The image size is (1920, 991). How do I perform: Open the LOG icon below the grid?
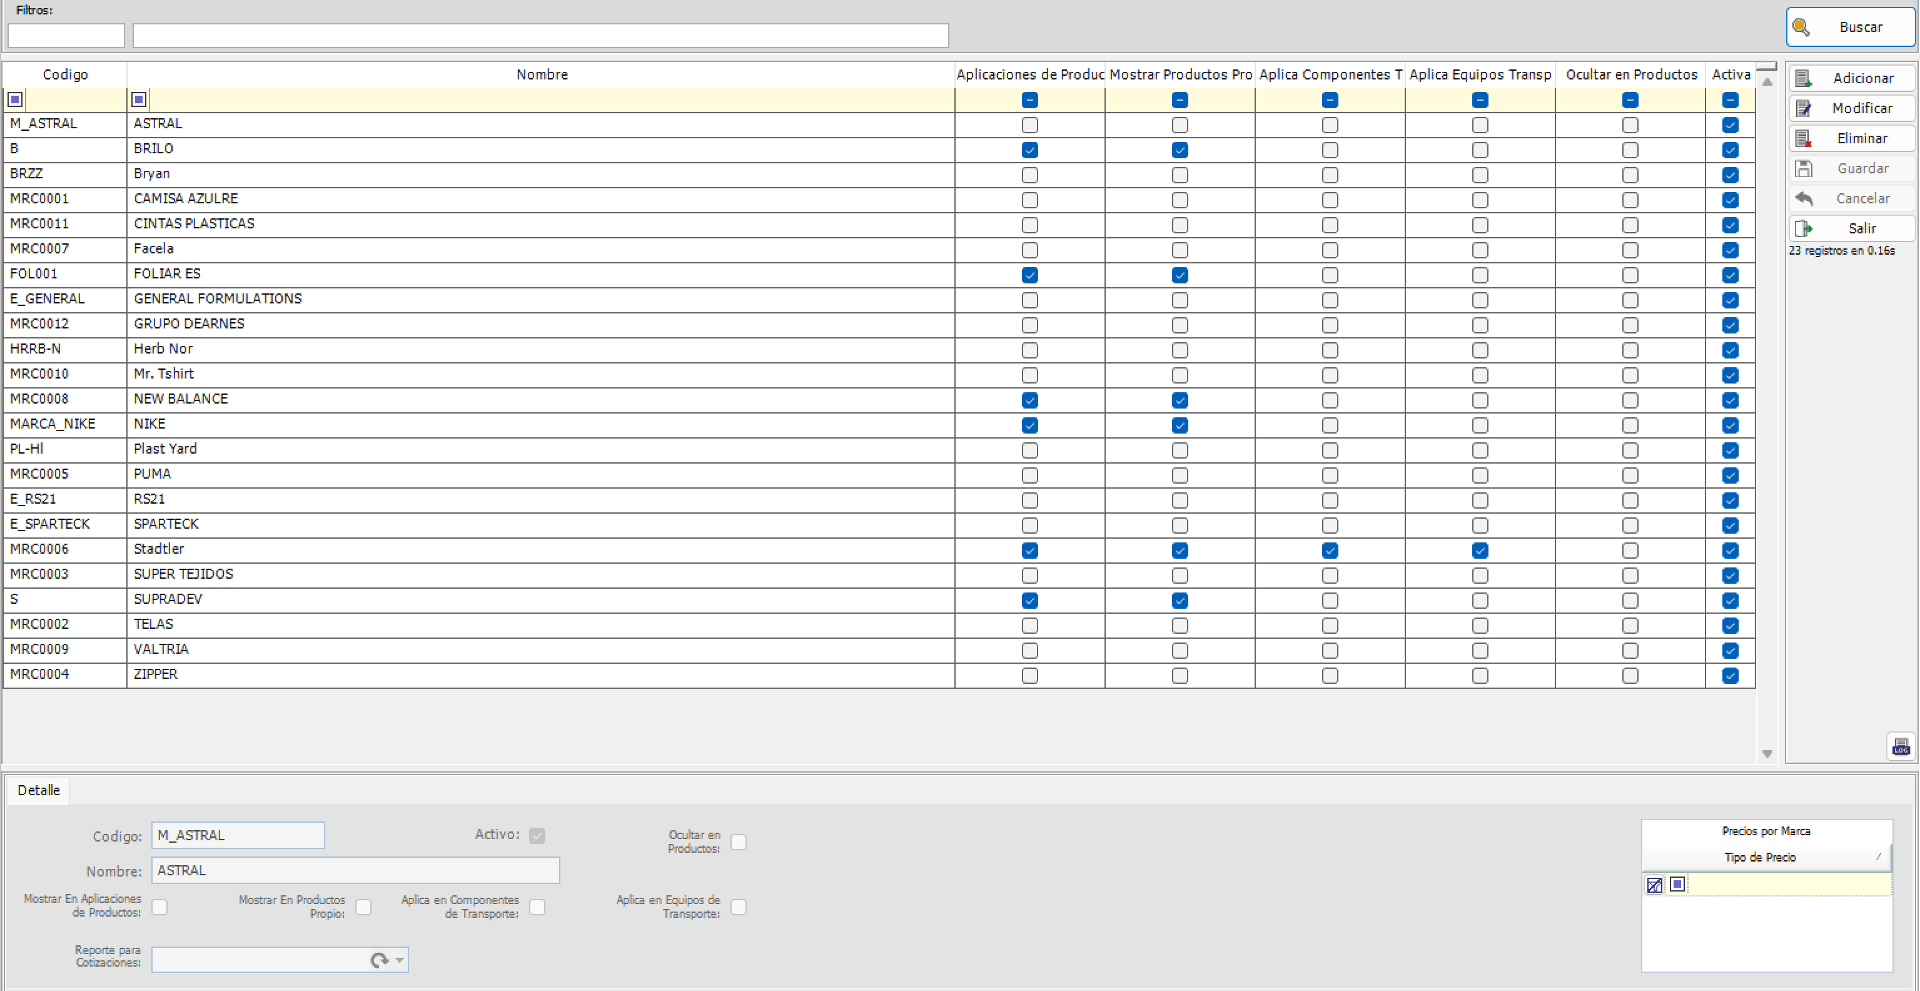pyautogui.click(x=1902, y=746)
